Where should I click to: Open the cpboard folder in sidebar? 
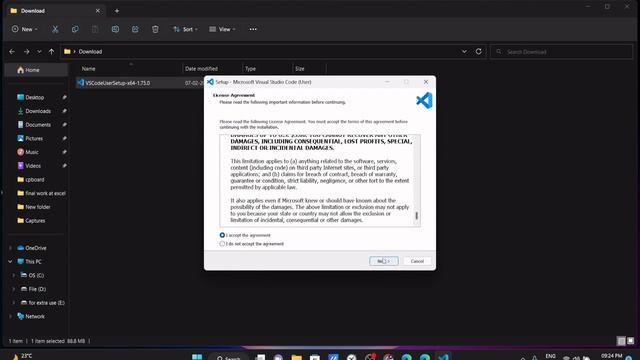34,180
